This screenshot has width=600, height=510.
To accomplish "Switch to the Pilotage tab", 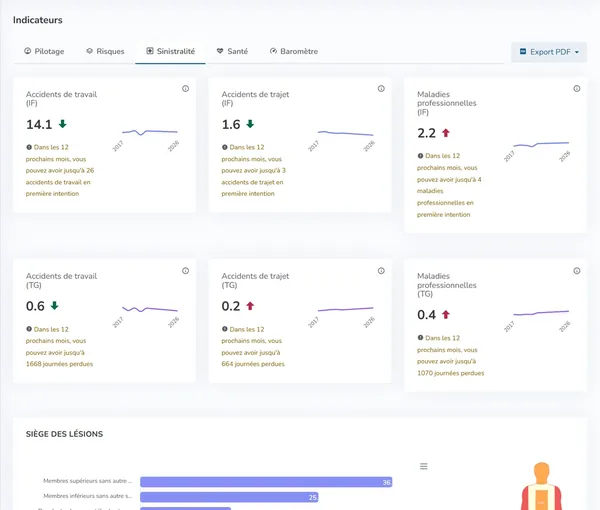I will click(x=44, y=51).
